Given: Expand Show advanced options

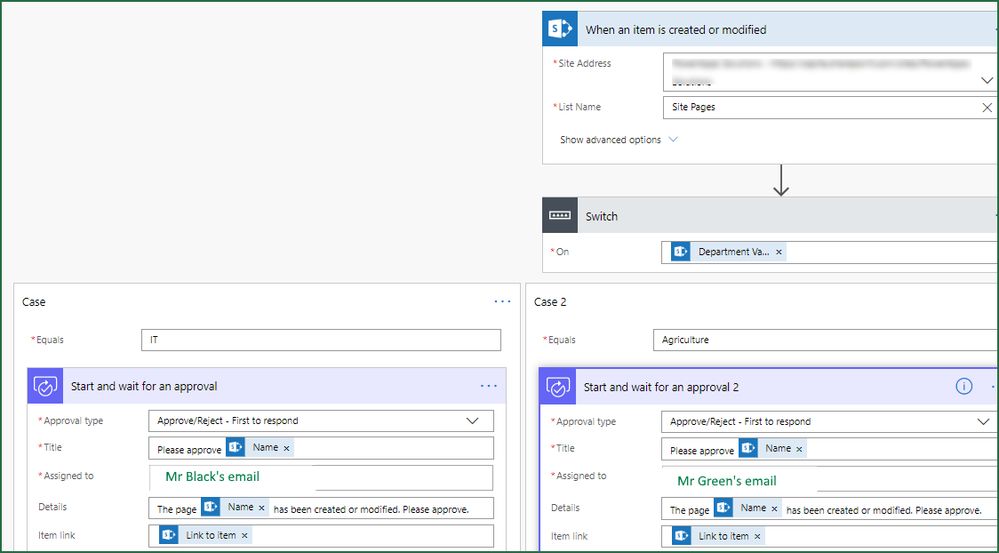Looking at the screenshot, I should [x=619, y=140].
